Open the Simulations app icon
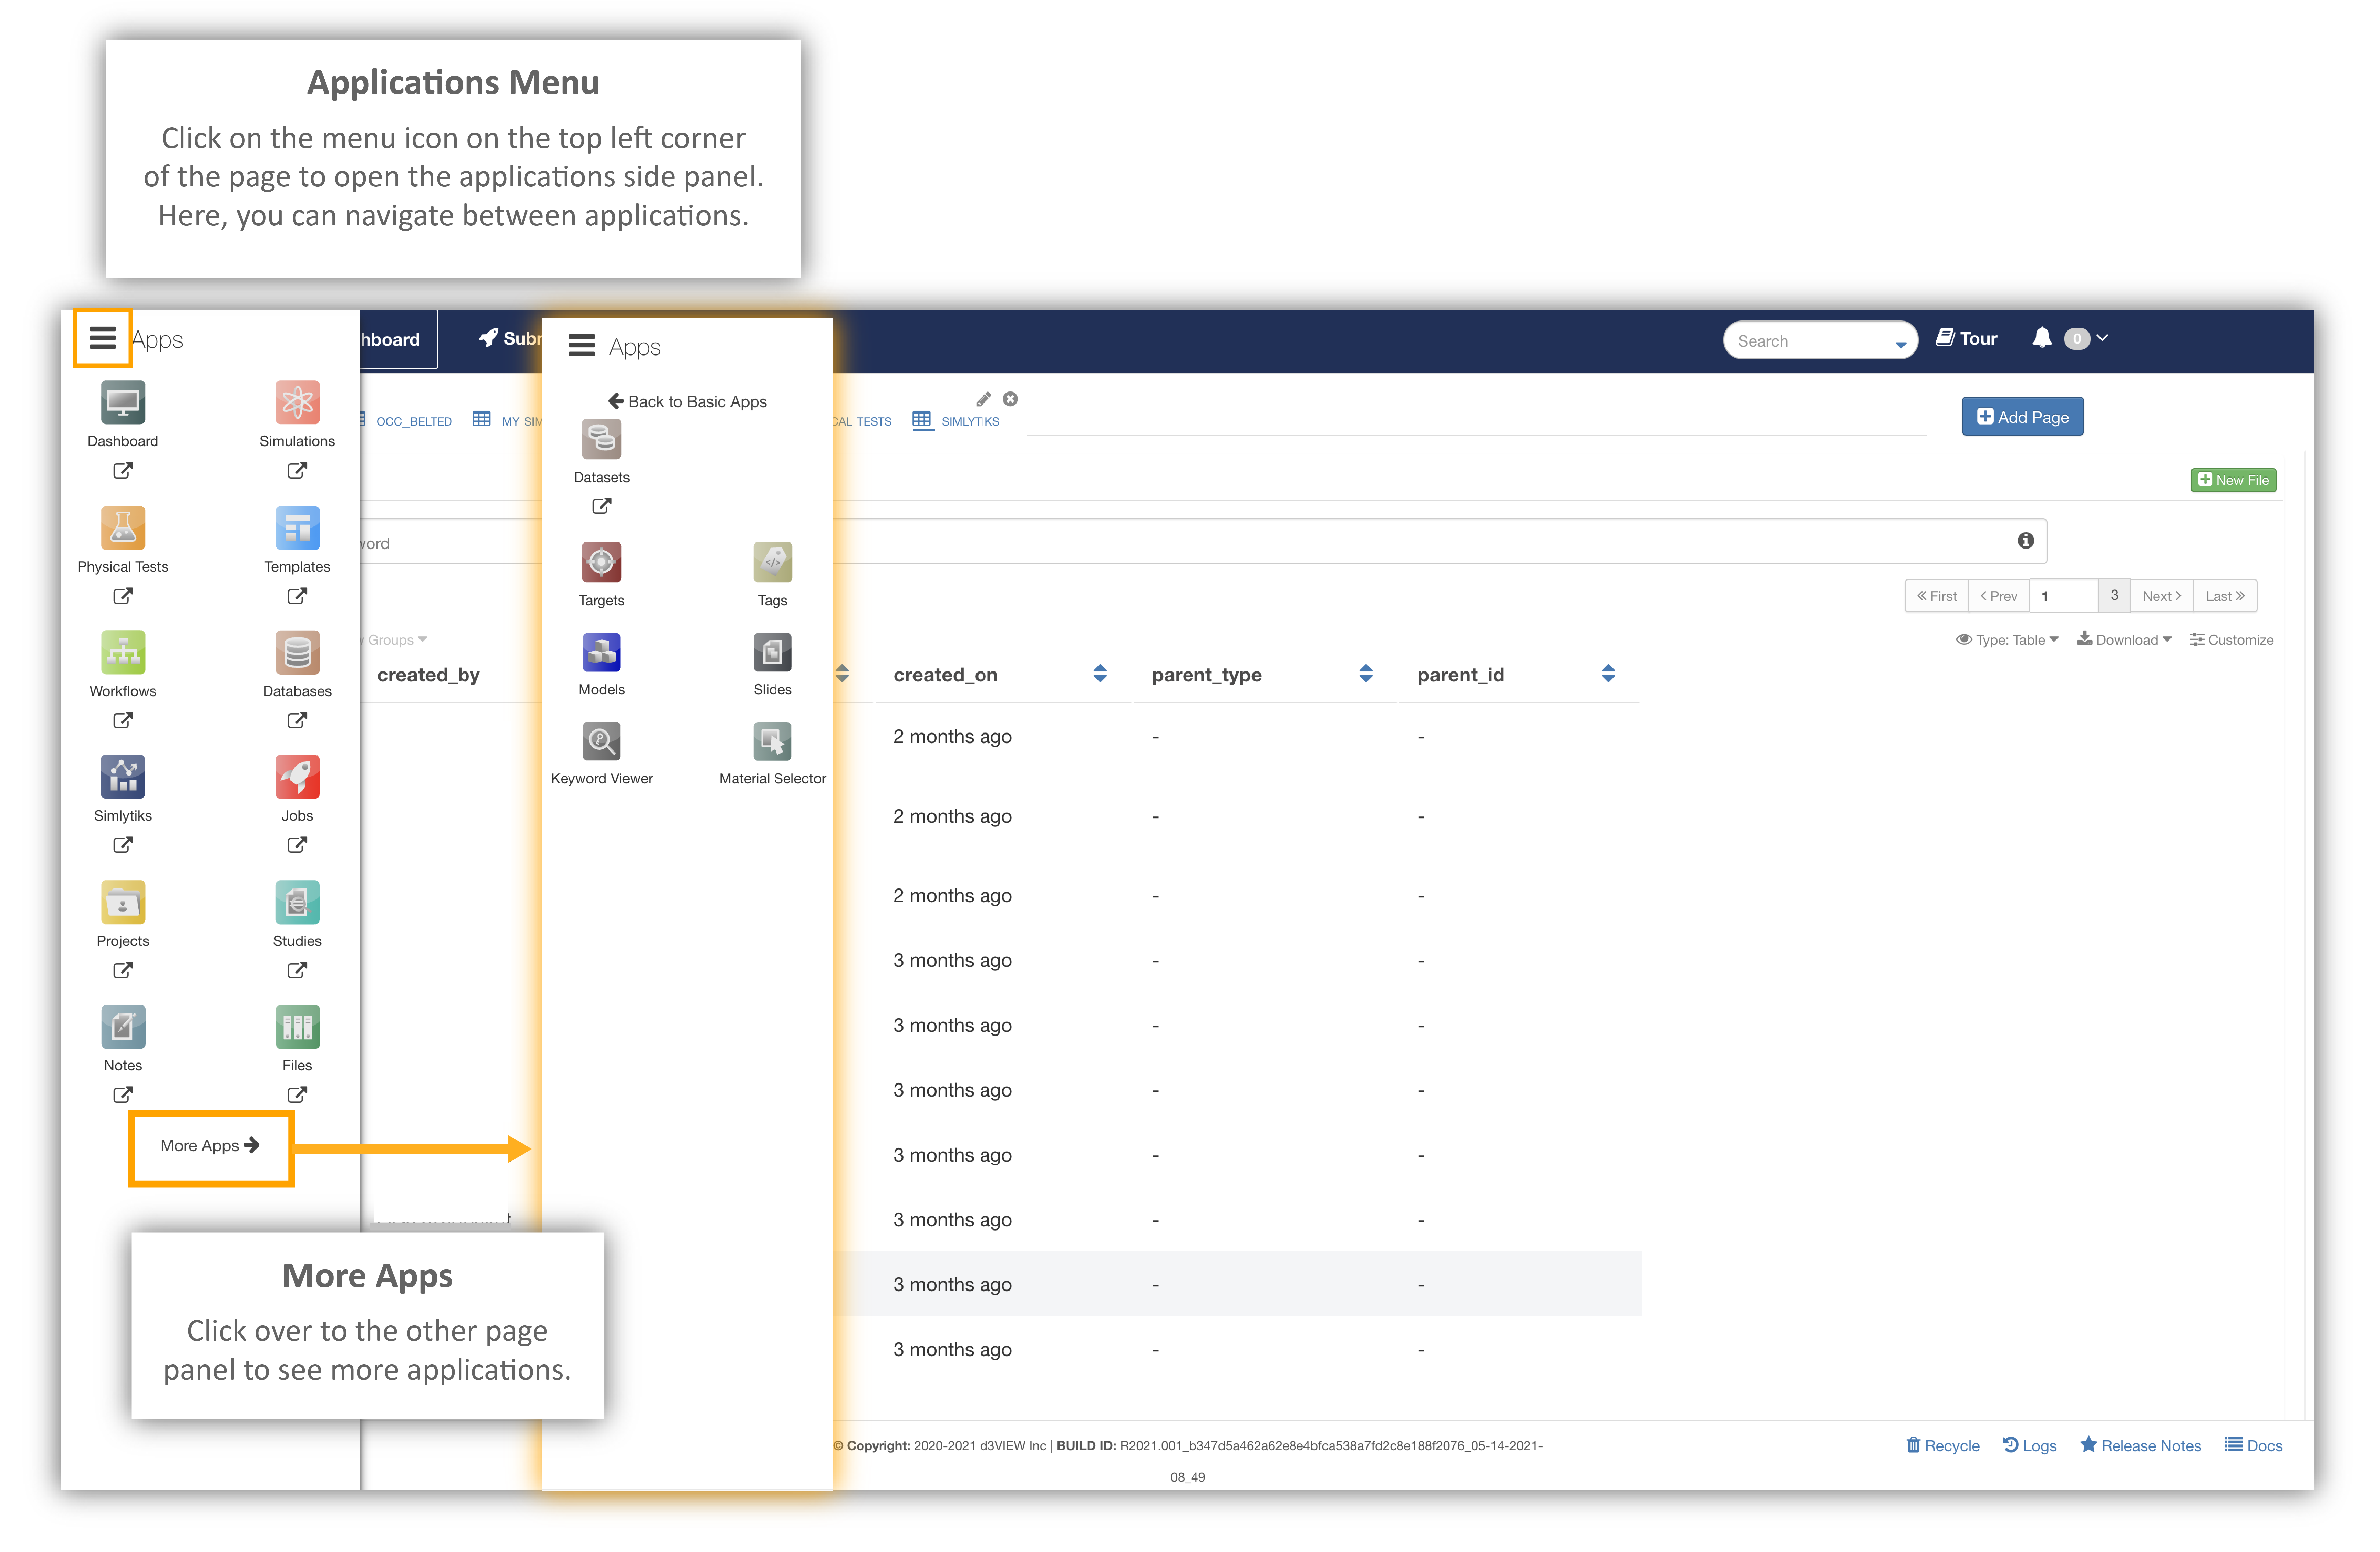Image resolution: width=2380 pixels, height=1552 pixels. [297, 402]
